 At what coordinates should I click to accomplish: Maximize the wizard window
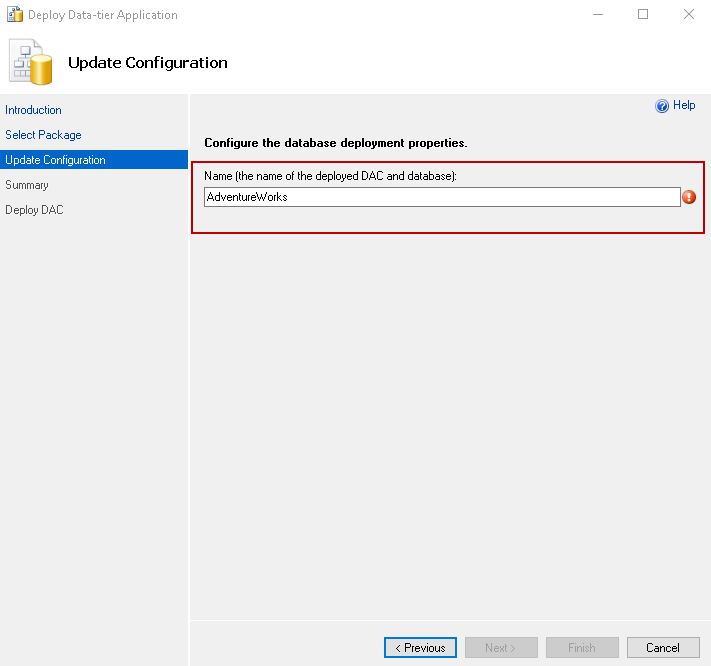(643, 15)
